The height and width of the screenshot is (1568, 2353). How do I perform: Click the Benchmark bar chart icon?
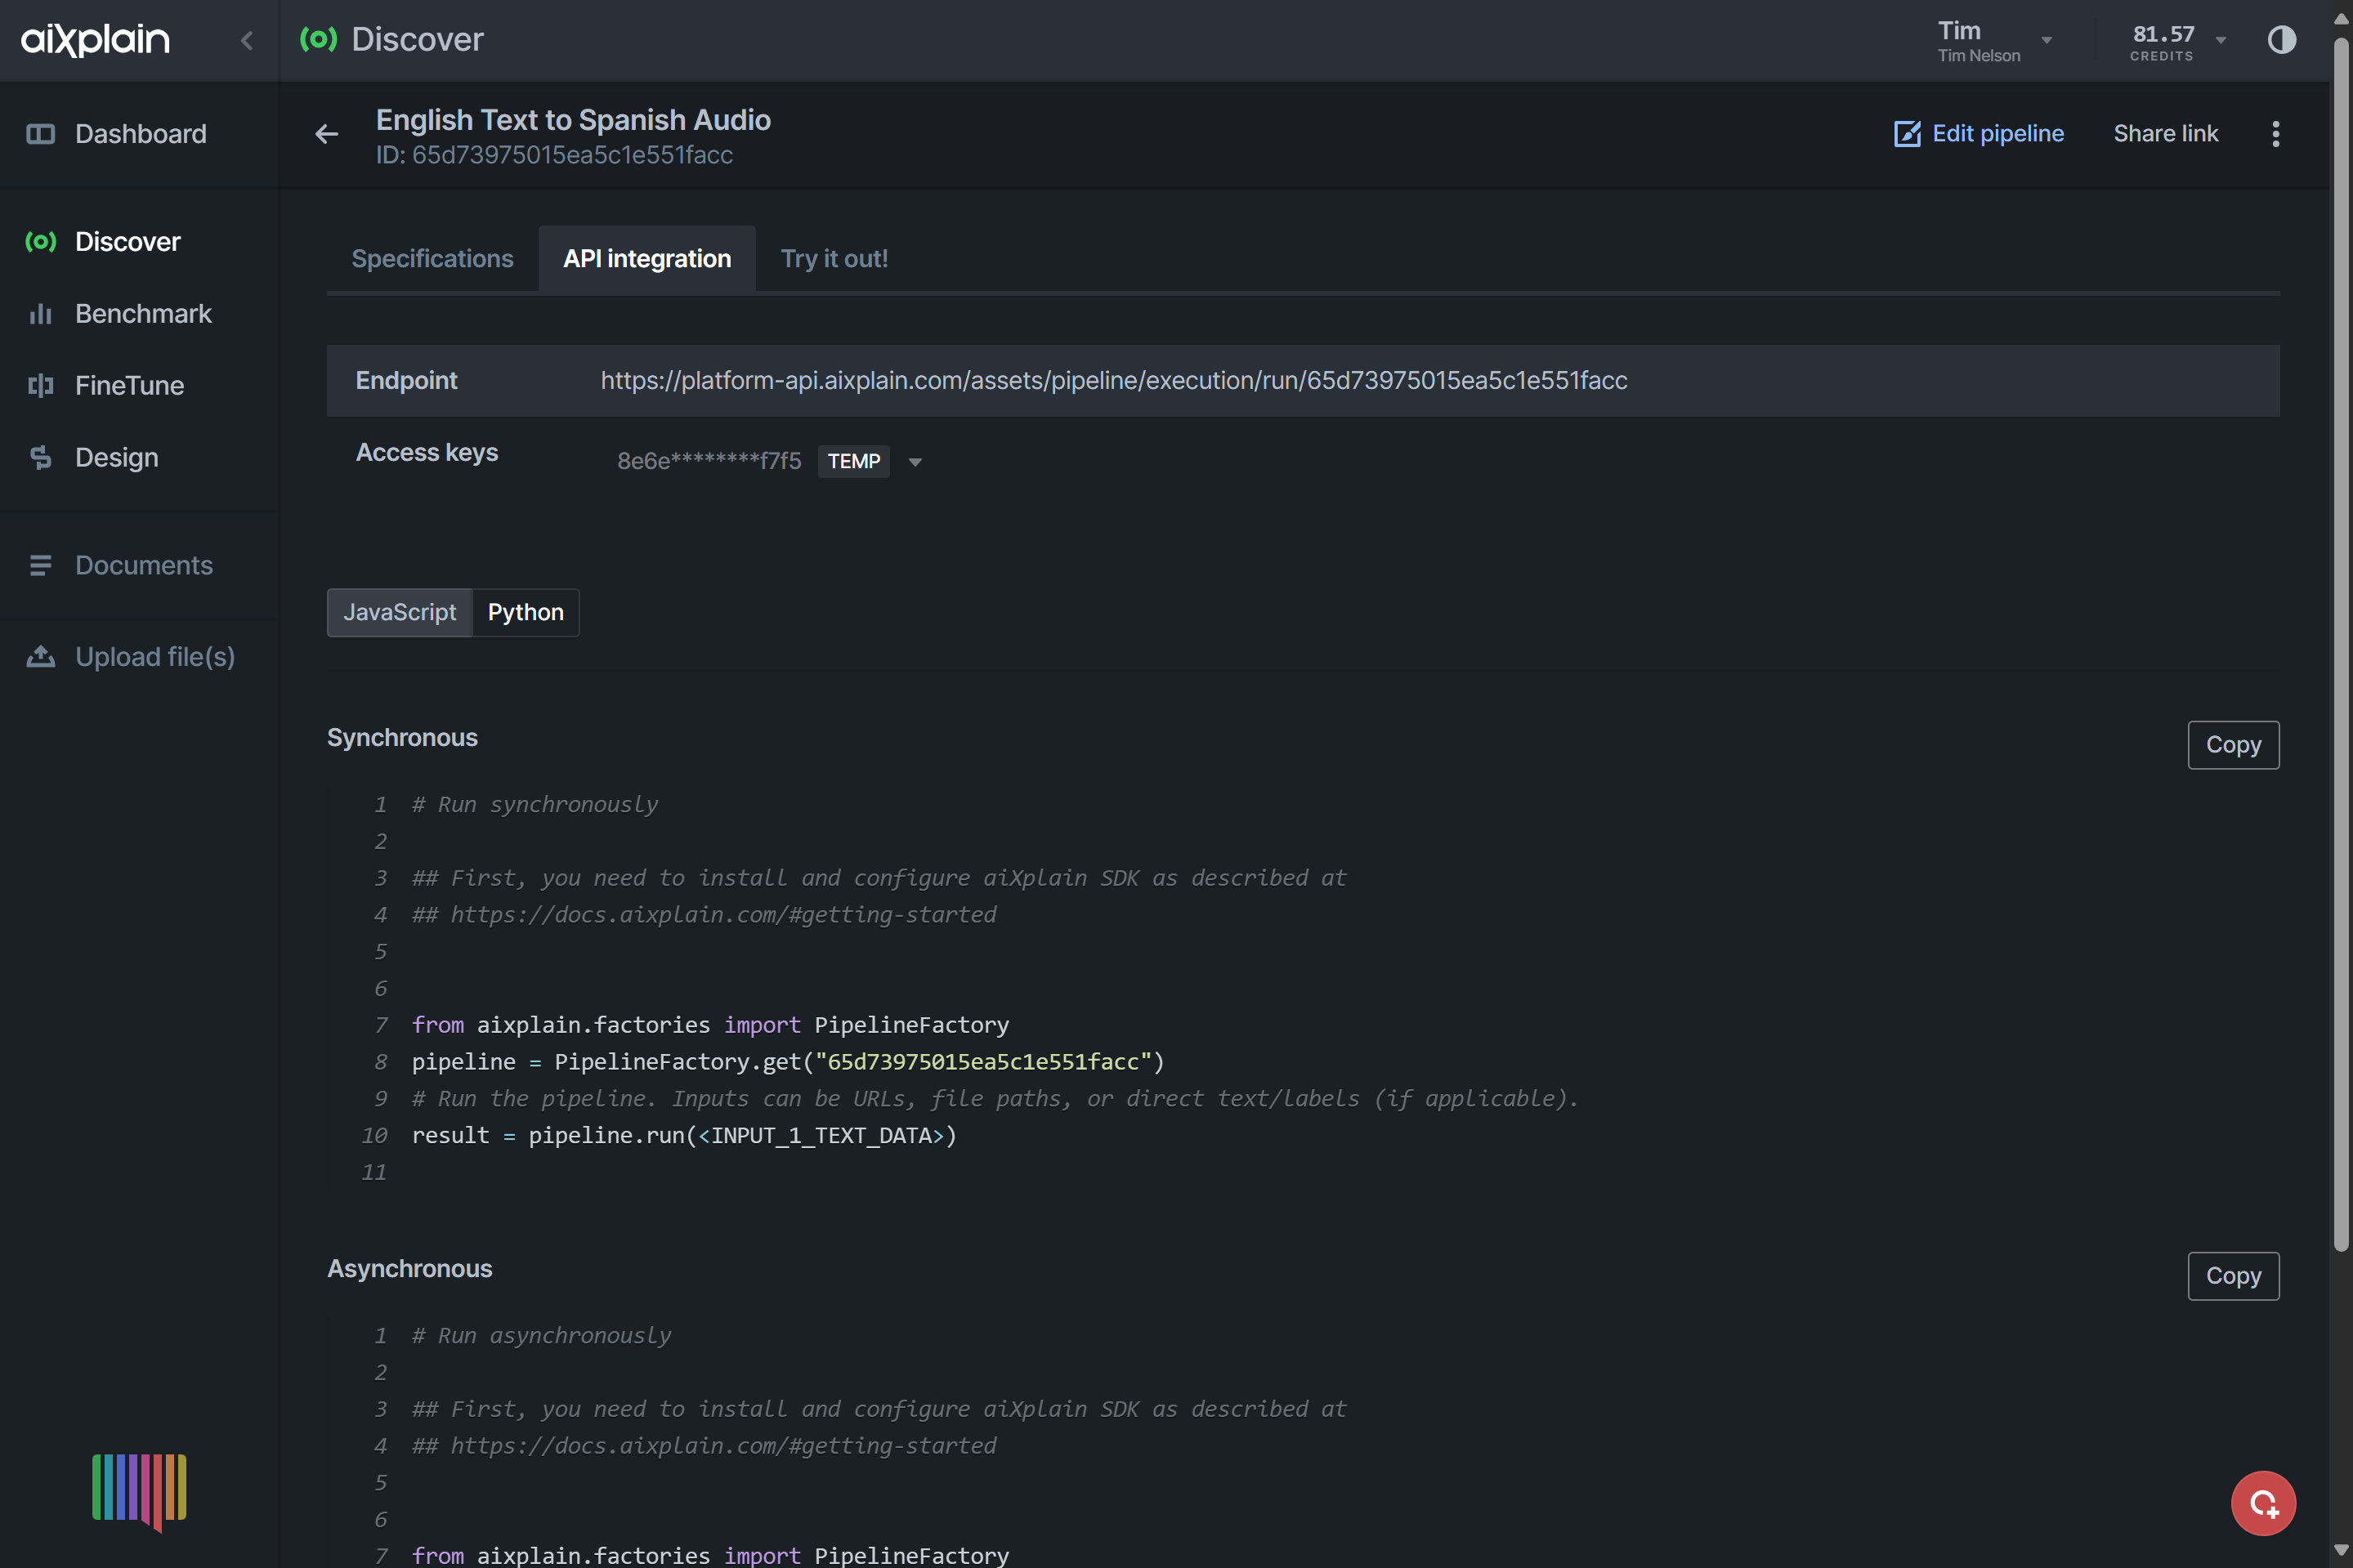(40, 314)
